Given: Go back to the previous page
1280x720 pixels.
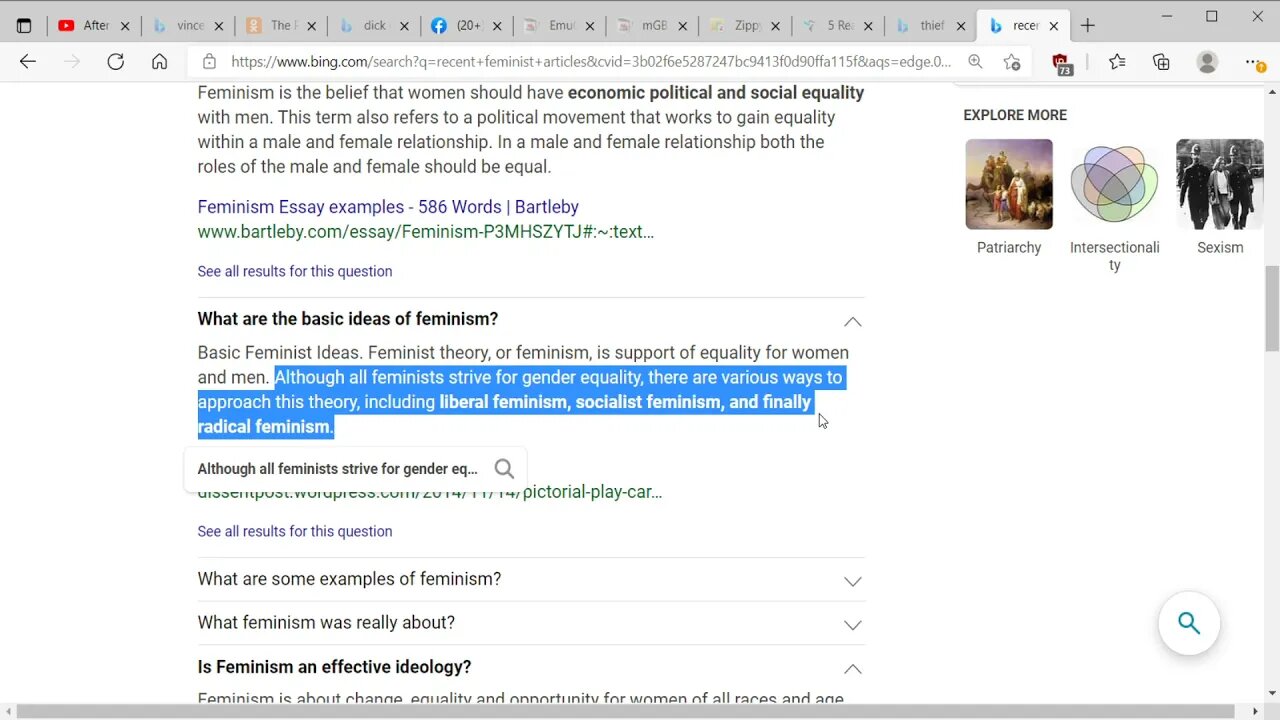Looking at the screenshot, I should pyautogui.click(x=28, y=62).
